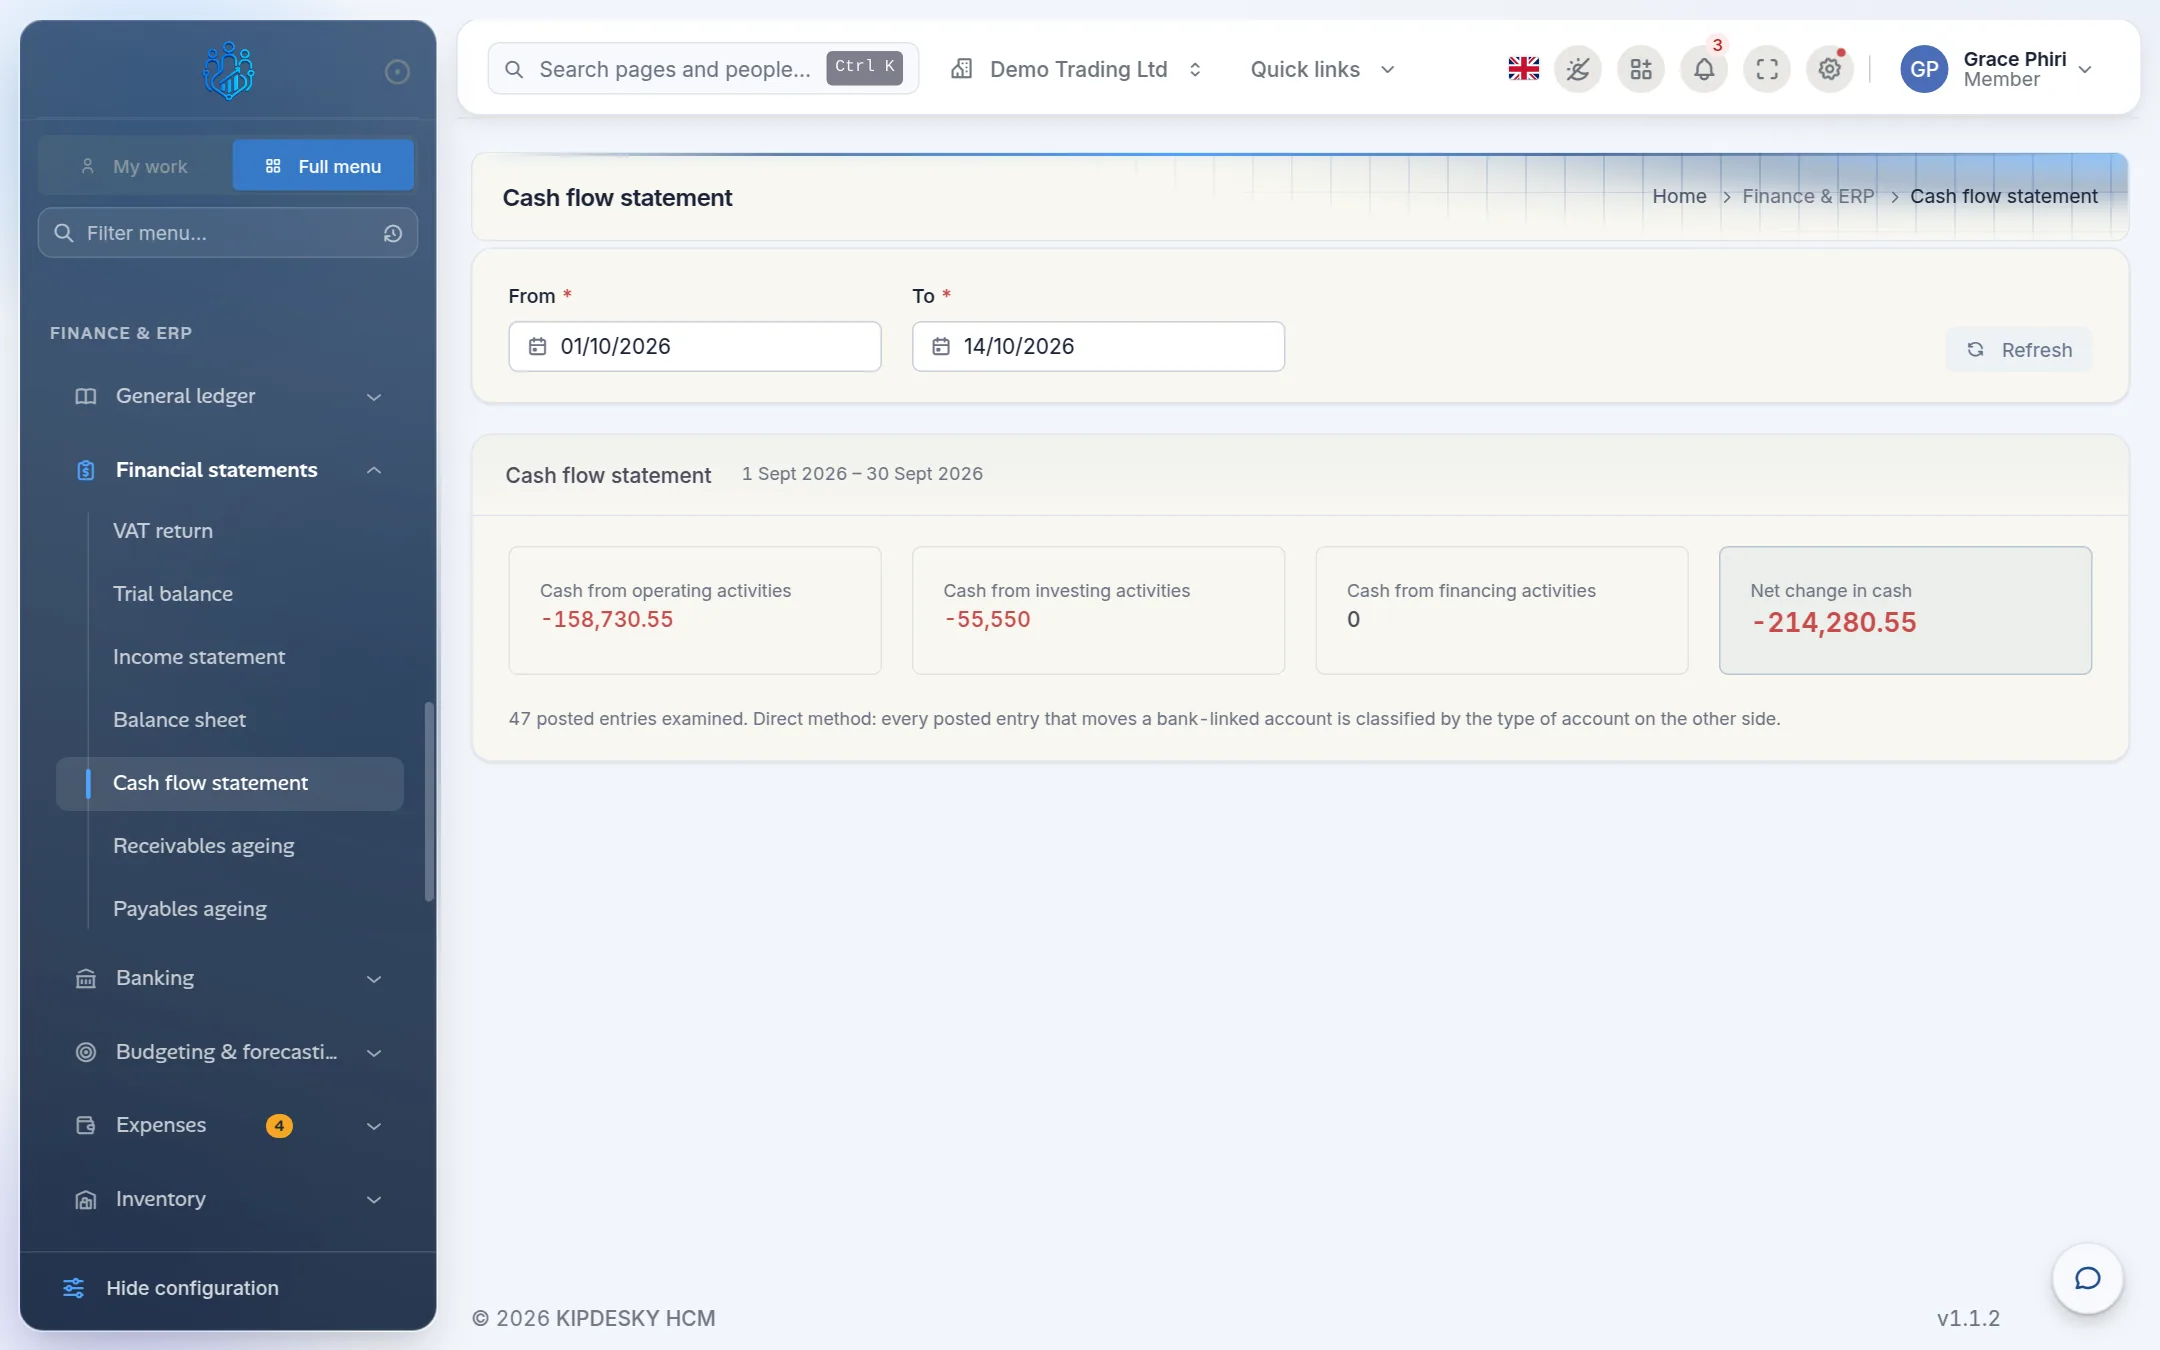Switch to the My work tab

(135, 166)
